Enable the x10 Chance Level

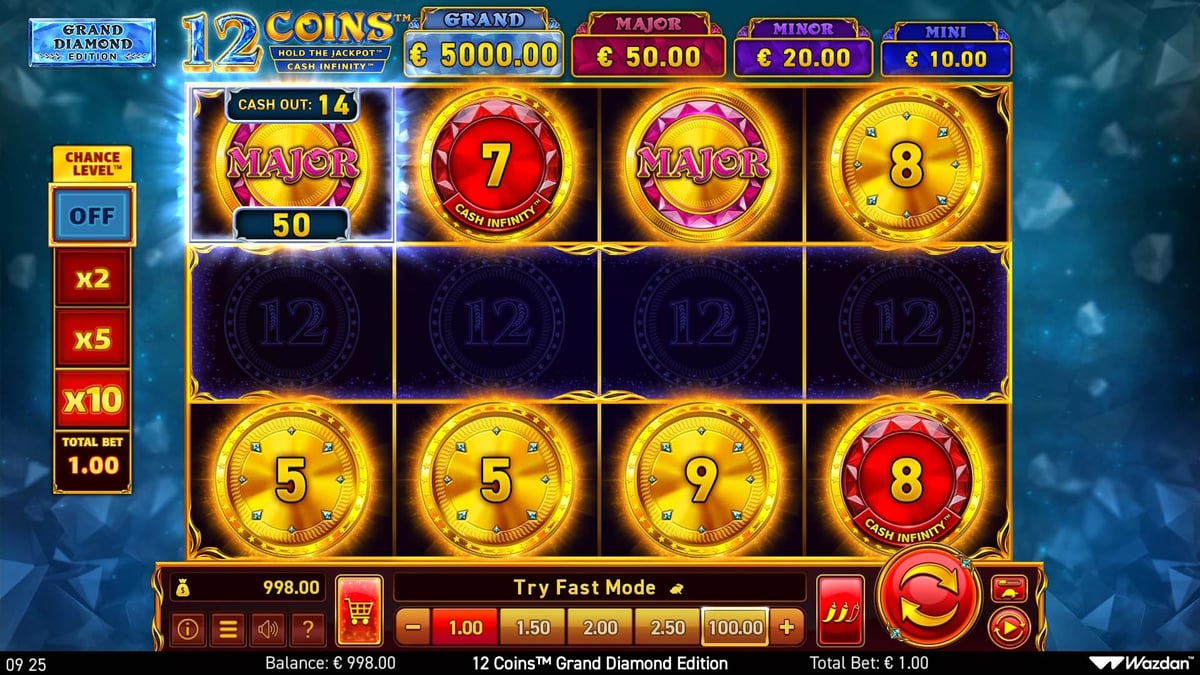[92, 400]
